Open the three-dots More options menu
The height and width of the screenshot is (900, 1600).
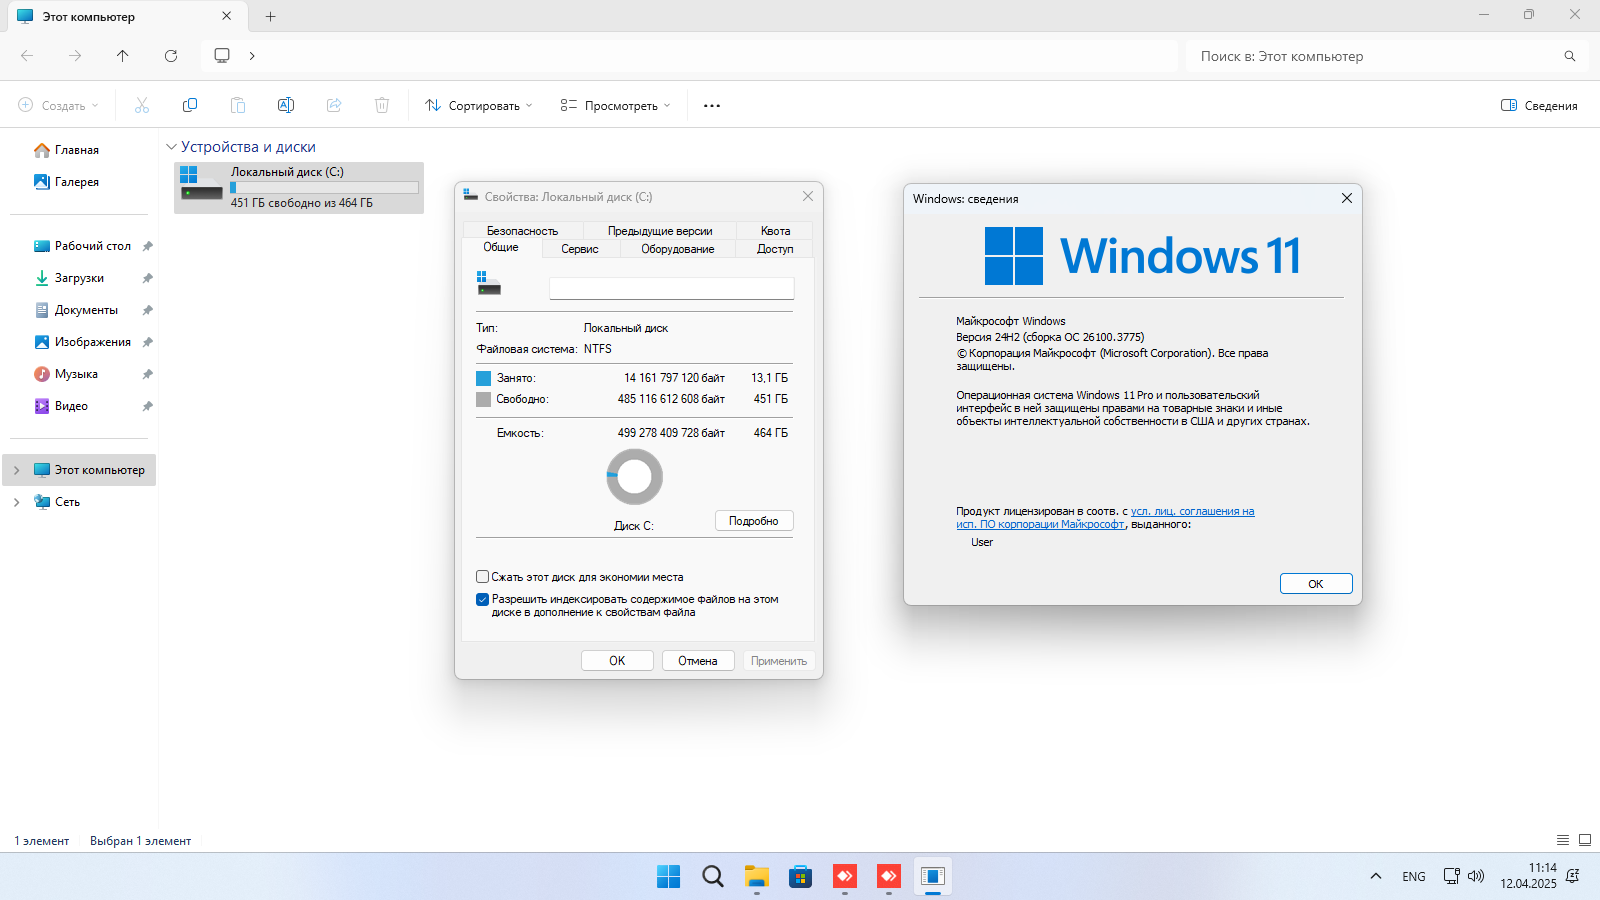pyautogui.click(x=712, y=105)
